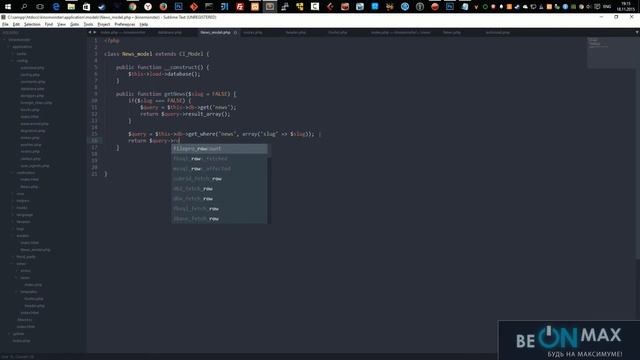Choose ibase_fetch_row autocomplete suggestion

[219, 219]
